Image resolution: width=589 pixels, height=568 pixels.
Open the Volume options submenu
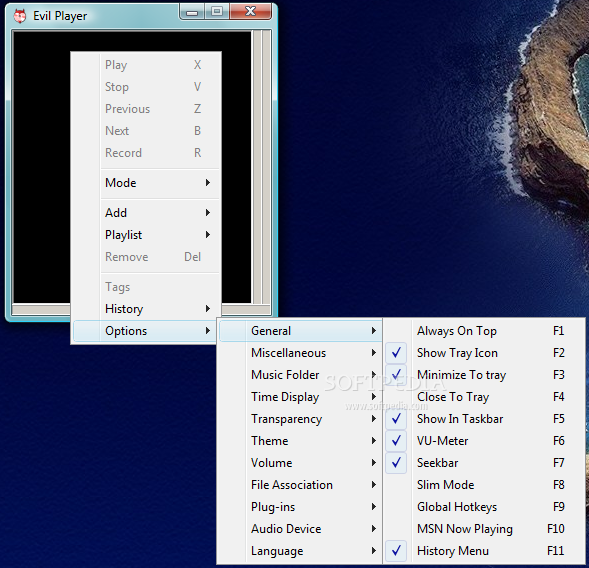pyautogui.click(x=300, y=462)
